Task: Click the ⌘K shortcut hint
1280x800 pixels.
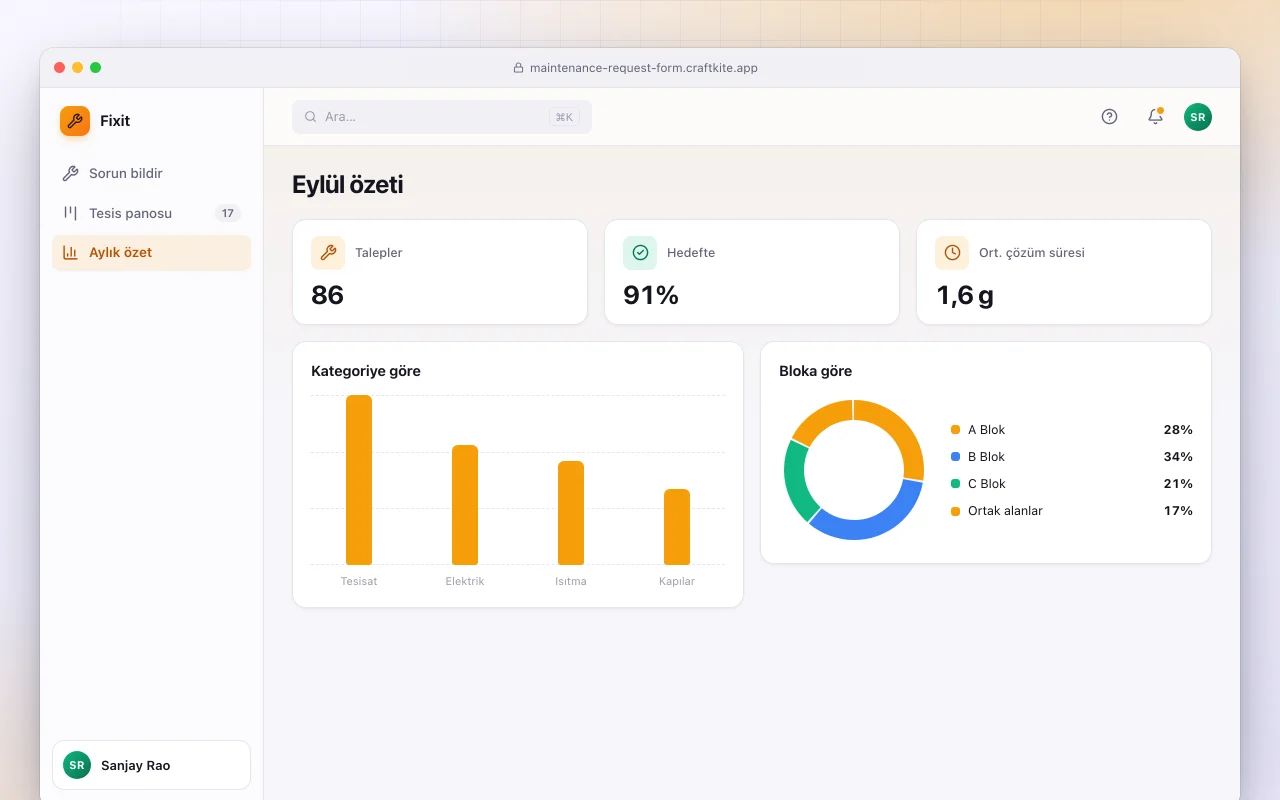Action: (564, 117)
